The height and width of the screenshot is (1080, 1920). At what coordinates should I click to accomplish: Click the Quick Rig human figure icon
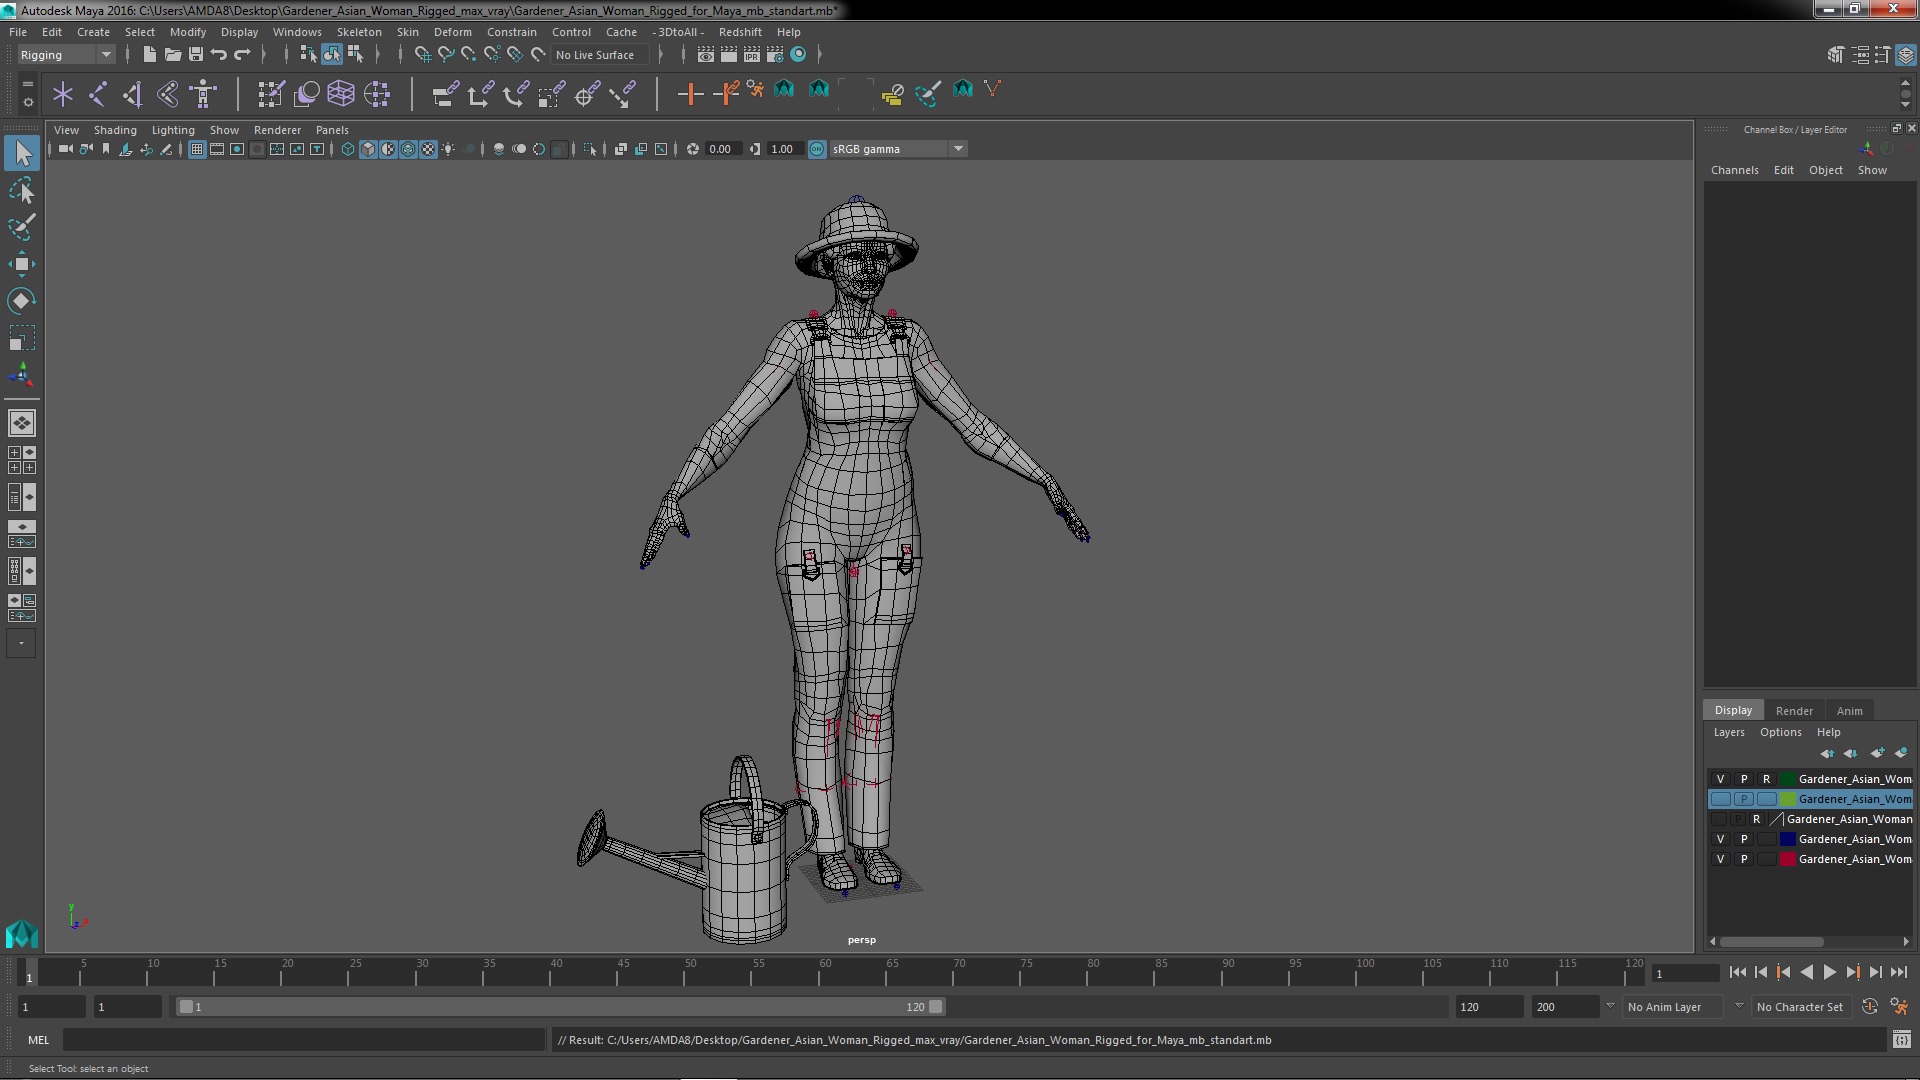[x=203, y=94]
